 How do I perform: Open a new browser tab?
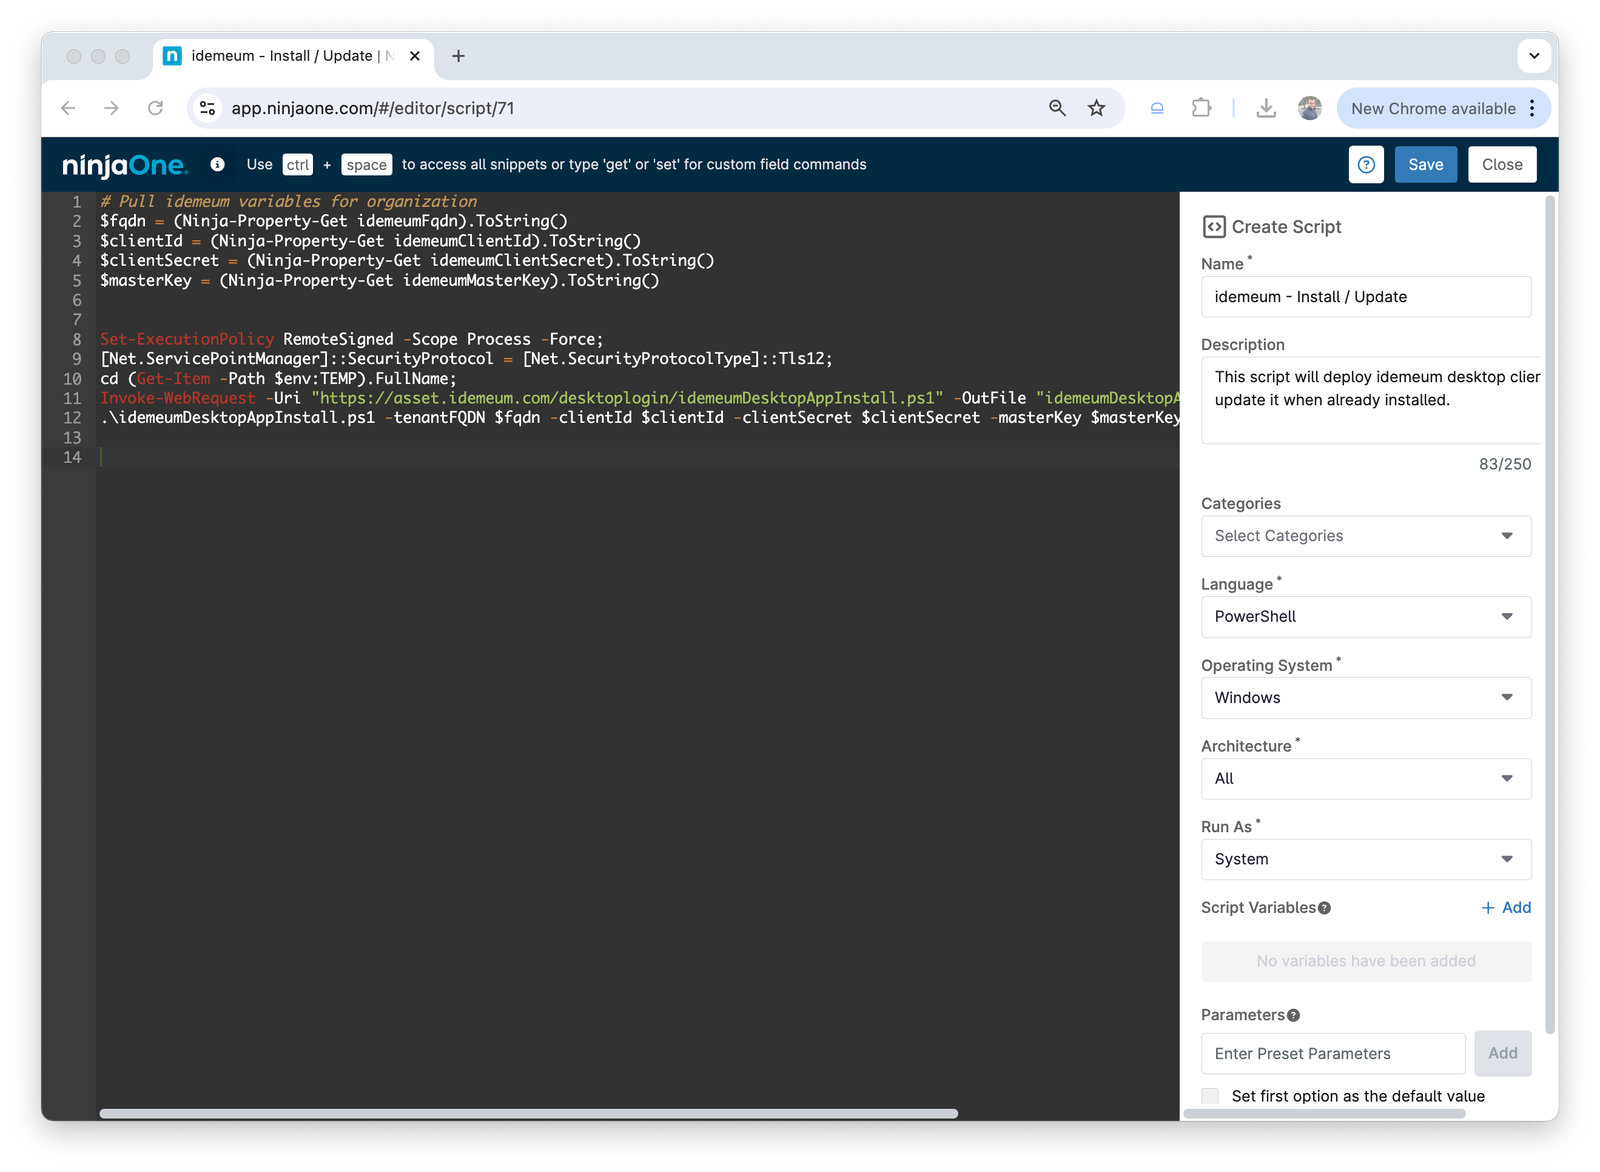458,56
